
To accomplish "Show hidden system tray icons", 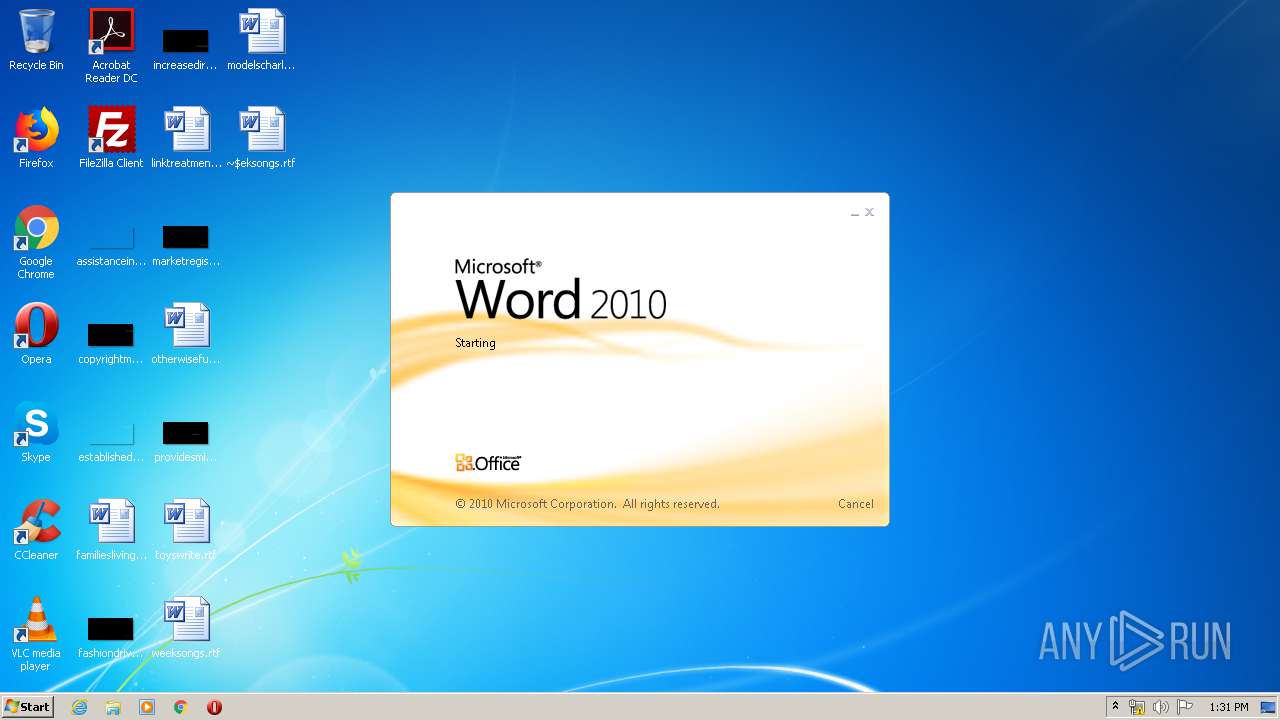I will [1115, 707].
